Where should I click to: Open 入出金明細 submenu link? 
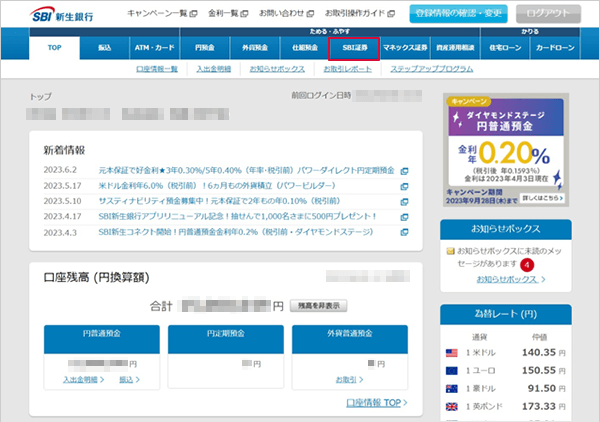click(214, 69)
